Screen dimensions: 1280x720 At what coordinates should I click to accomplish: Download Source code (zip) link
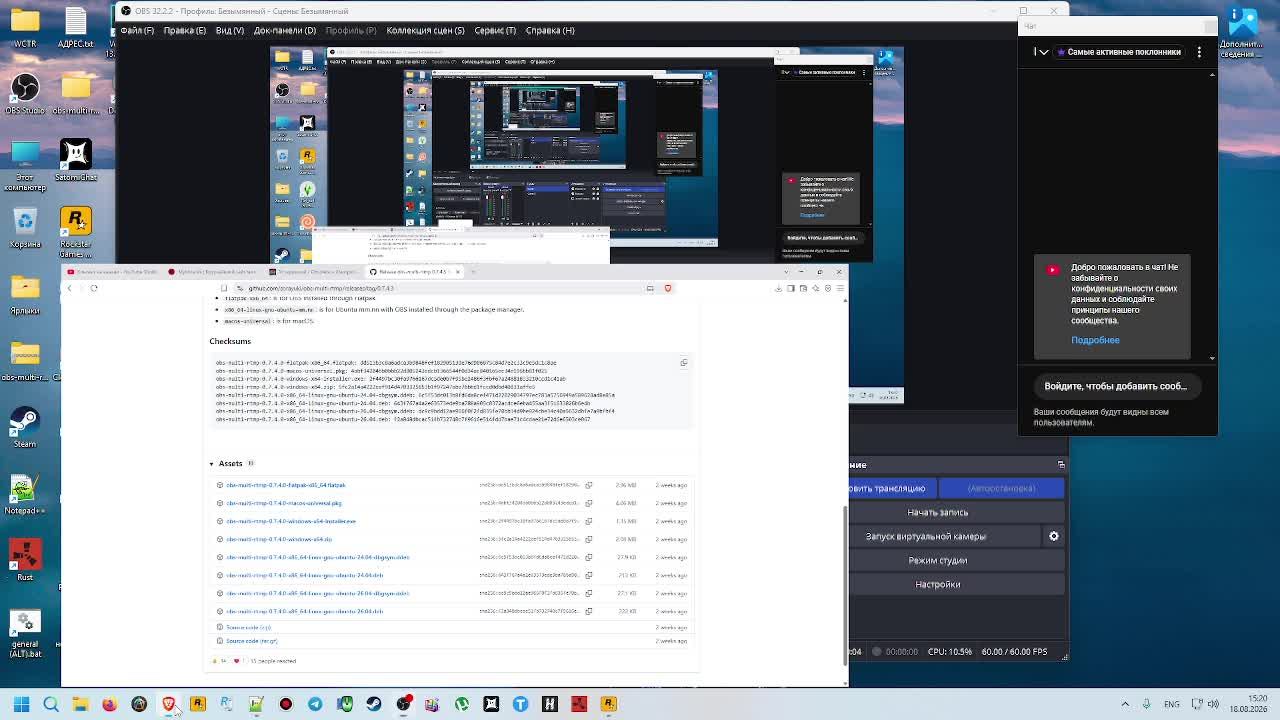(x=248, y=628)
